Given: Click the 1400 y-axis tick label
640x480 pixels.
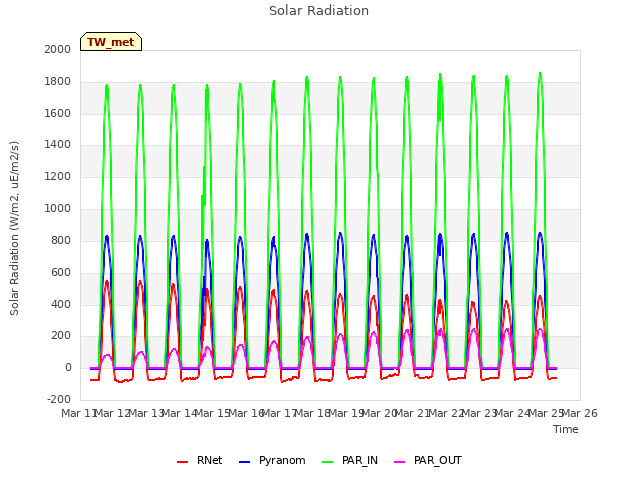Looking at the screenshot, I should coord(58,145).
